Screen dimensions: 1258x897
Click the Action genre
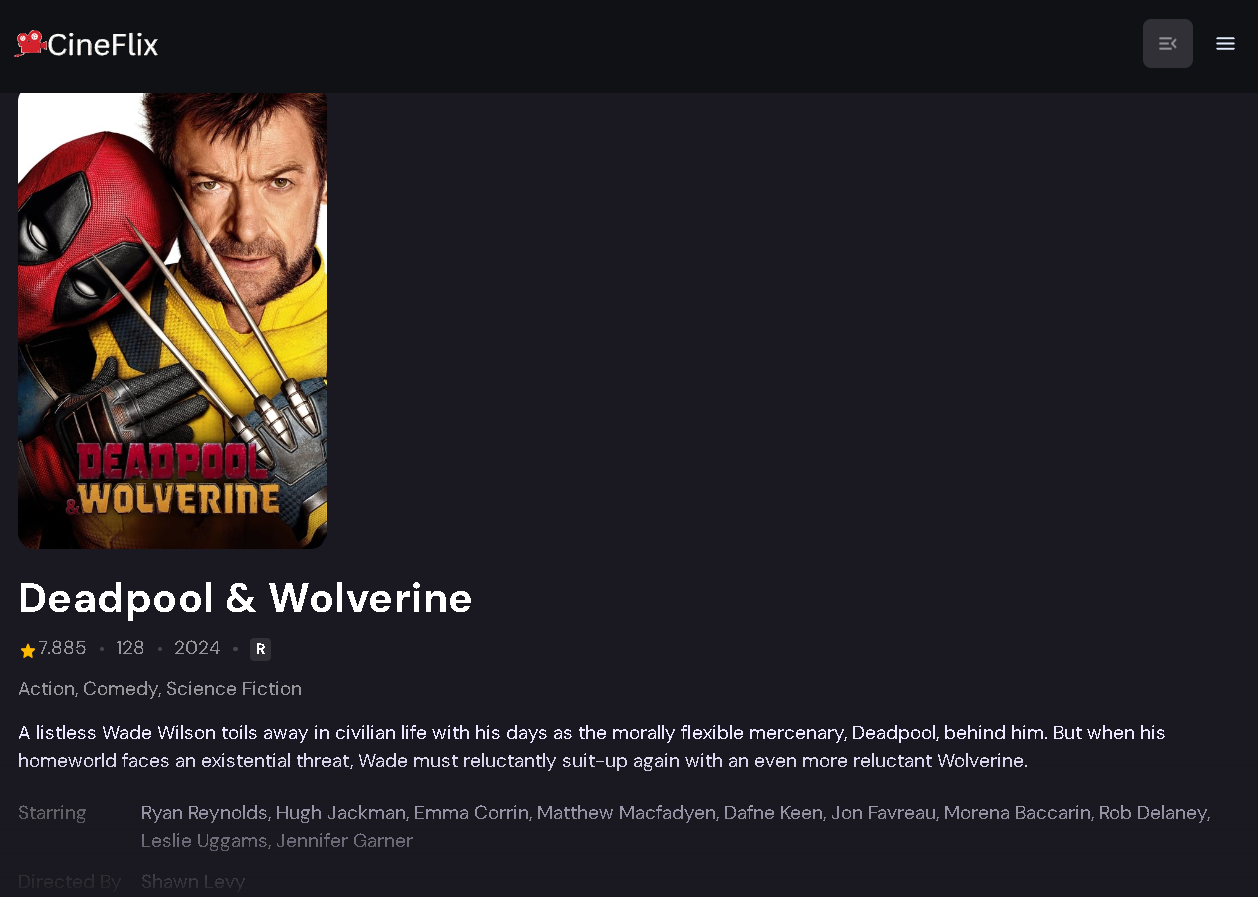tap(46, 689)
